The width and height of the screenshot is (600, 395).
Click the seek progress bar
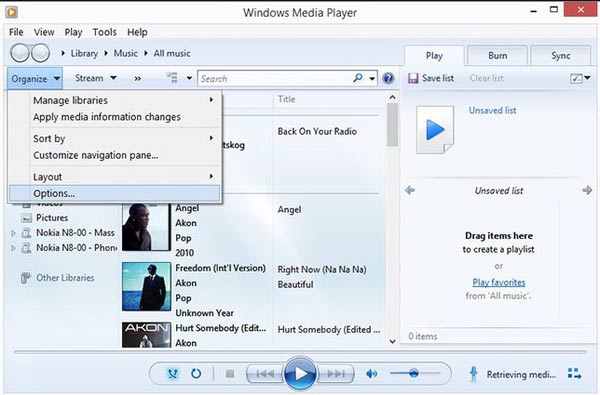tap(300, 351)
